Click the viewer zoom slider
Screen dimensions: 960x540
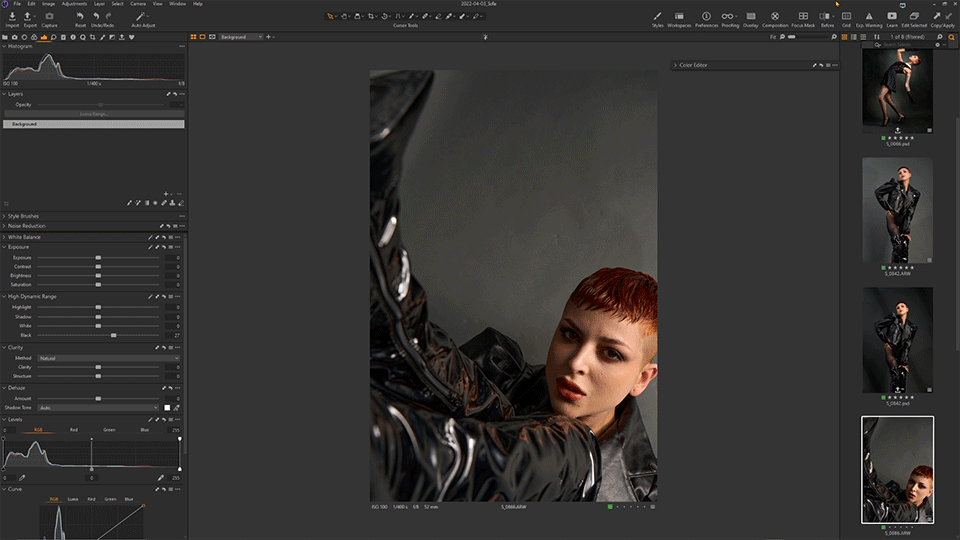pos(807,37)
